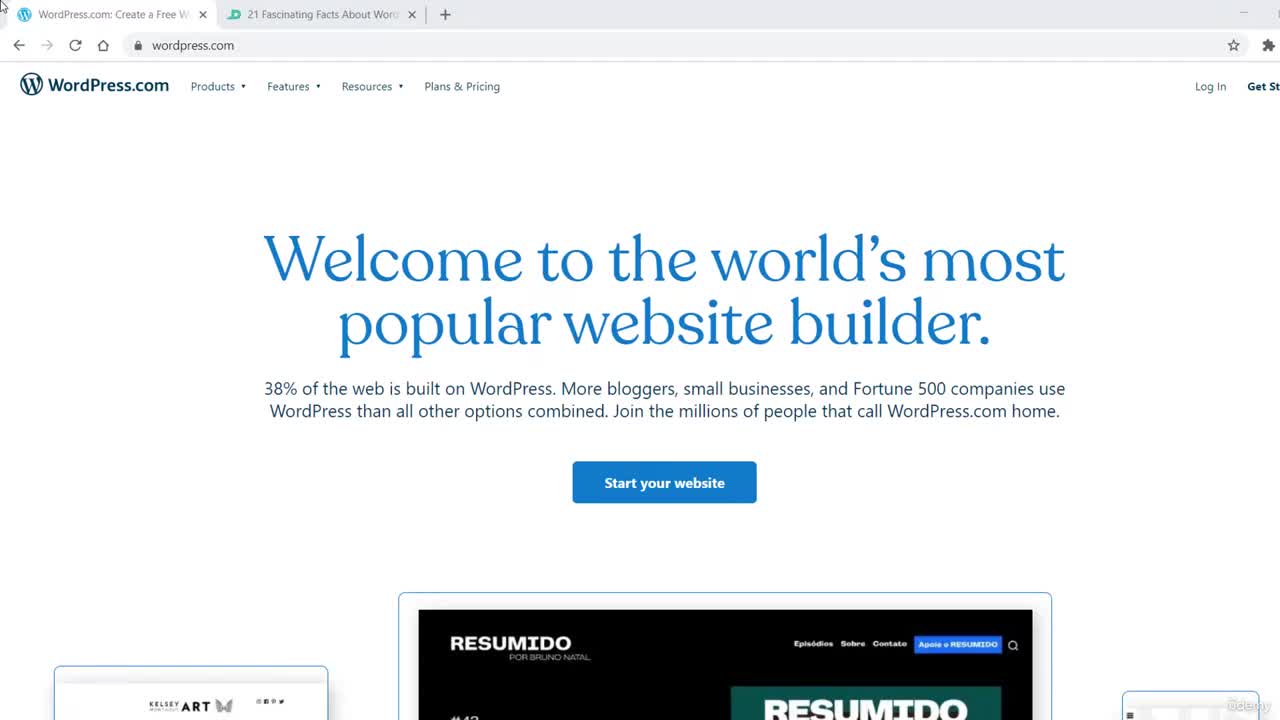The height and width of the screenshot is (720, 1280).
Task: Go back to the previous page
Action: pyautogui.click(x=19, y=45)
